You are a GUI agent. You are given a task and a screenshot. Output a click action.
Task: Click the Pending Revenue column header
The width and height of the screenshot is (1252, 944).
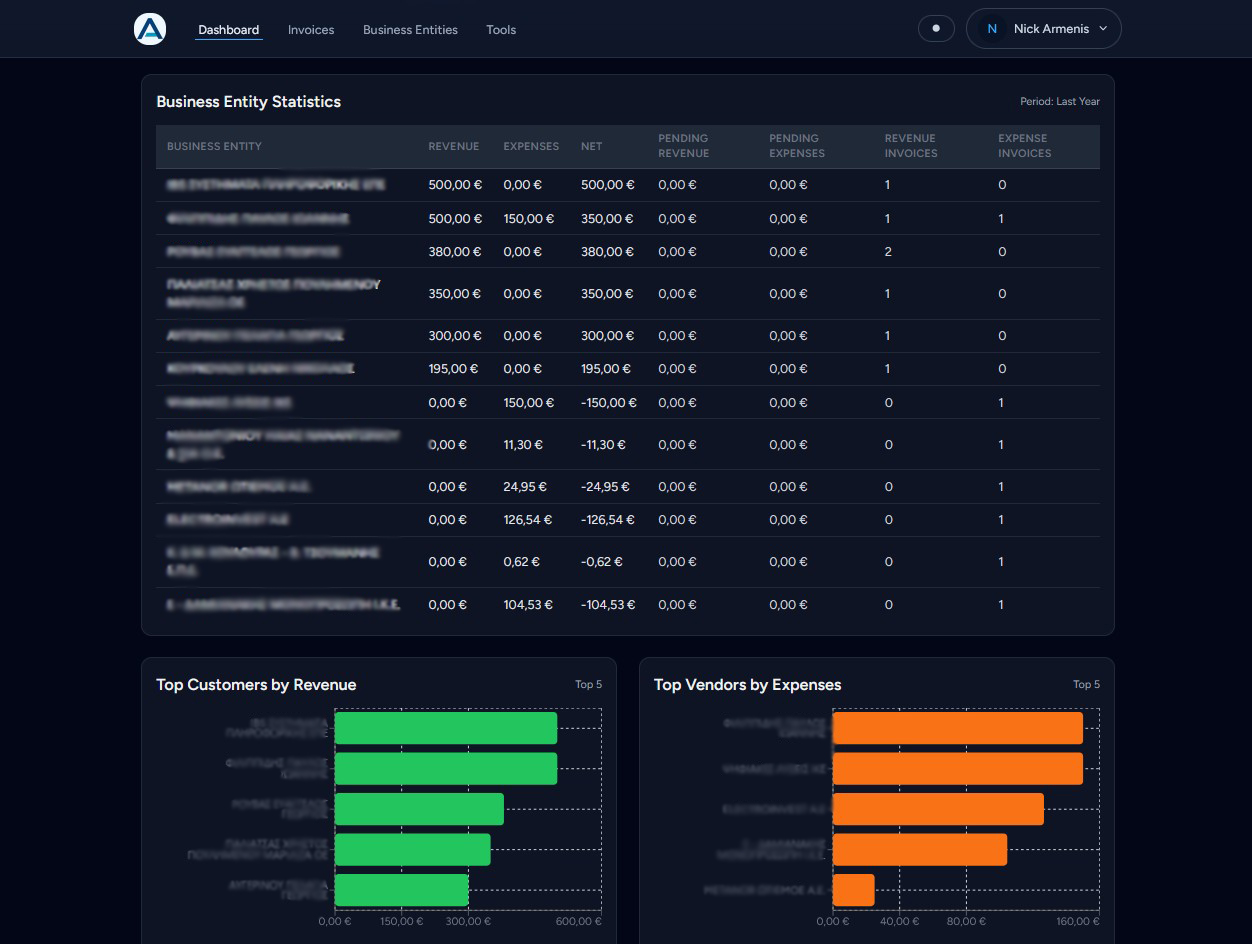(683, 146)
